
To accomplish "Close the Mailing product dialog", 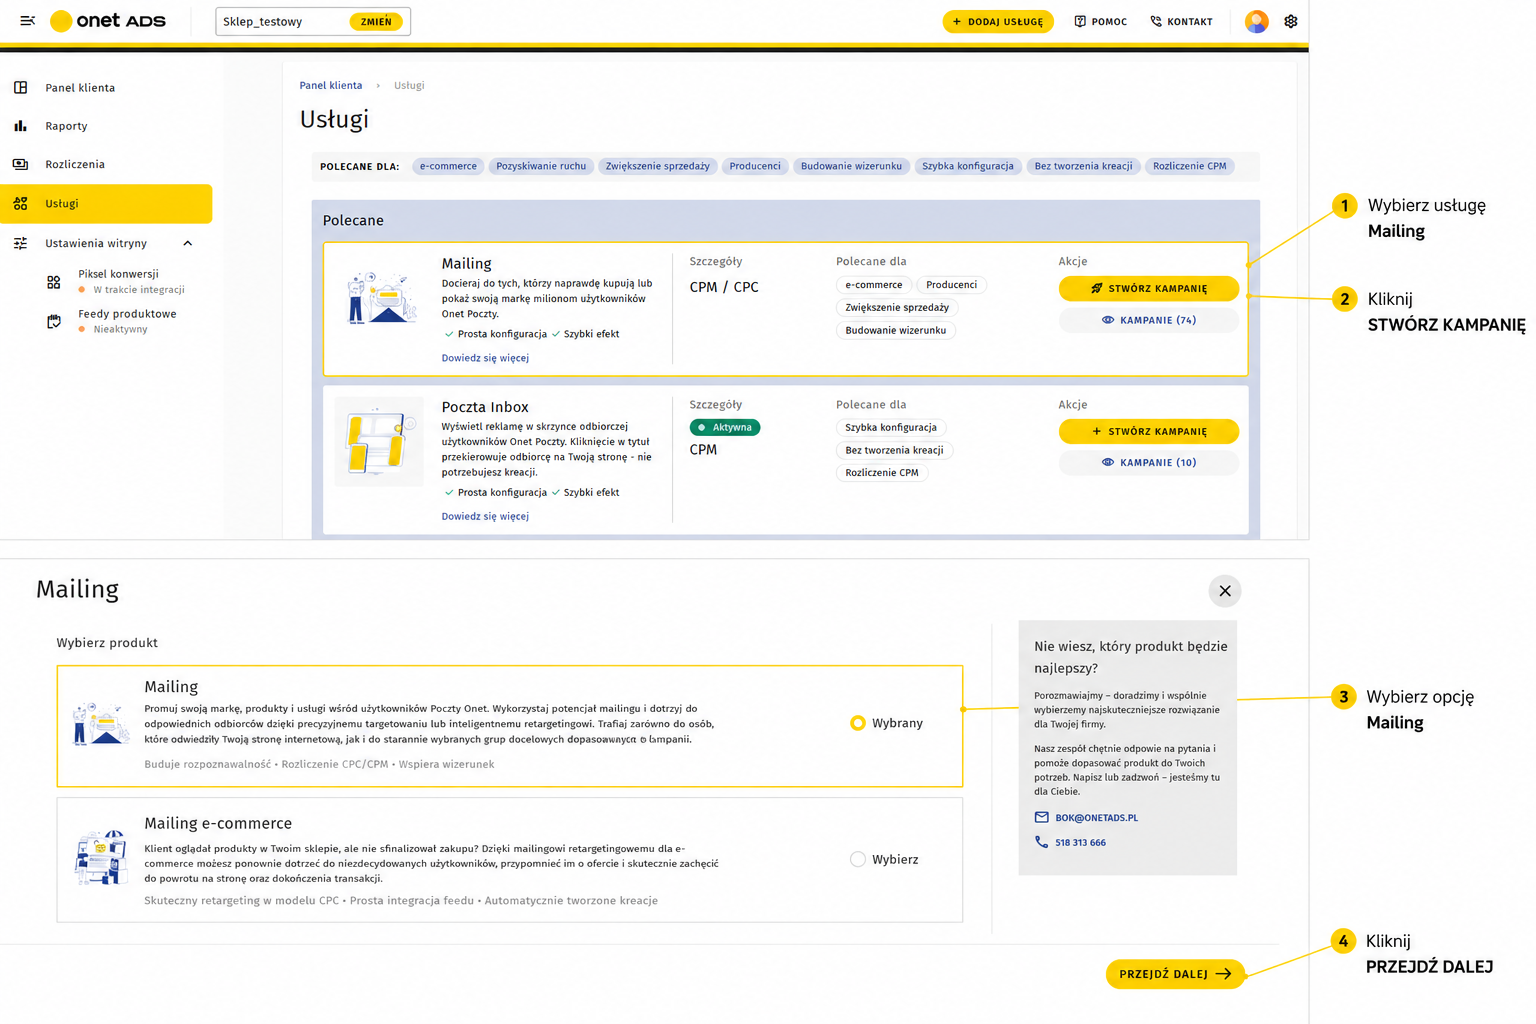I will click(x=1225, y=591).
